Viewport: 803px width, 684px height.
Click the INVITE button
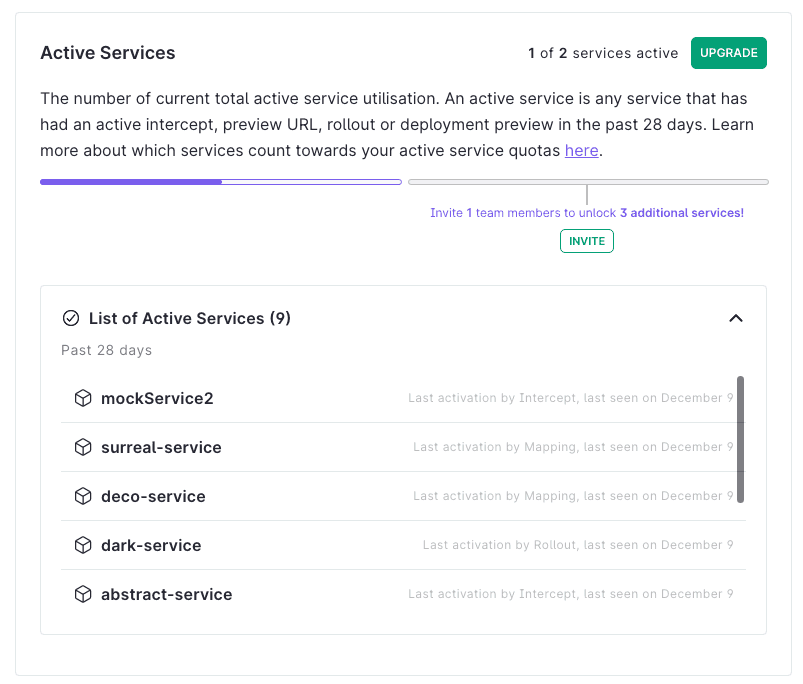(x=586, y=241)
